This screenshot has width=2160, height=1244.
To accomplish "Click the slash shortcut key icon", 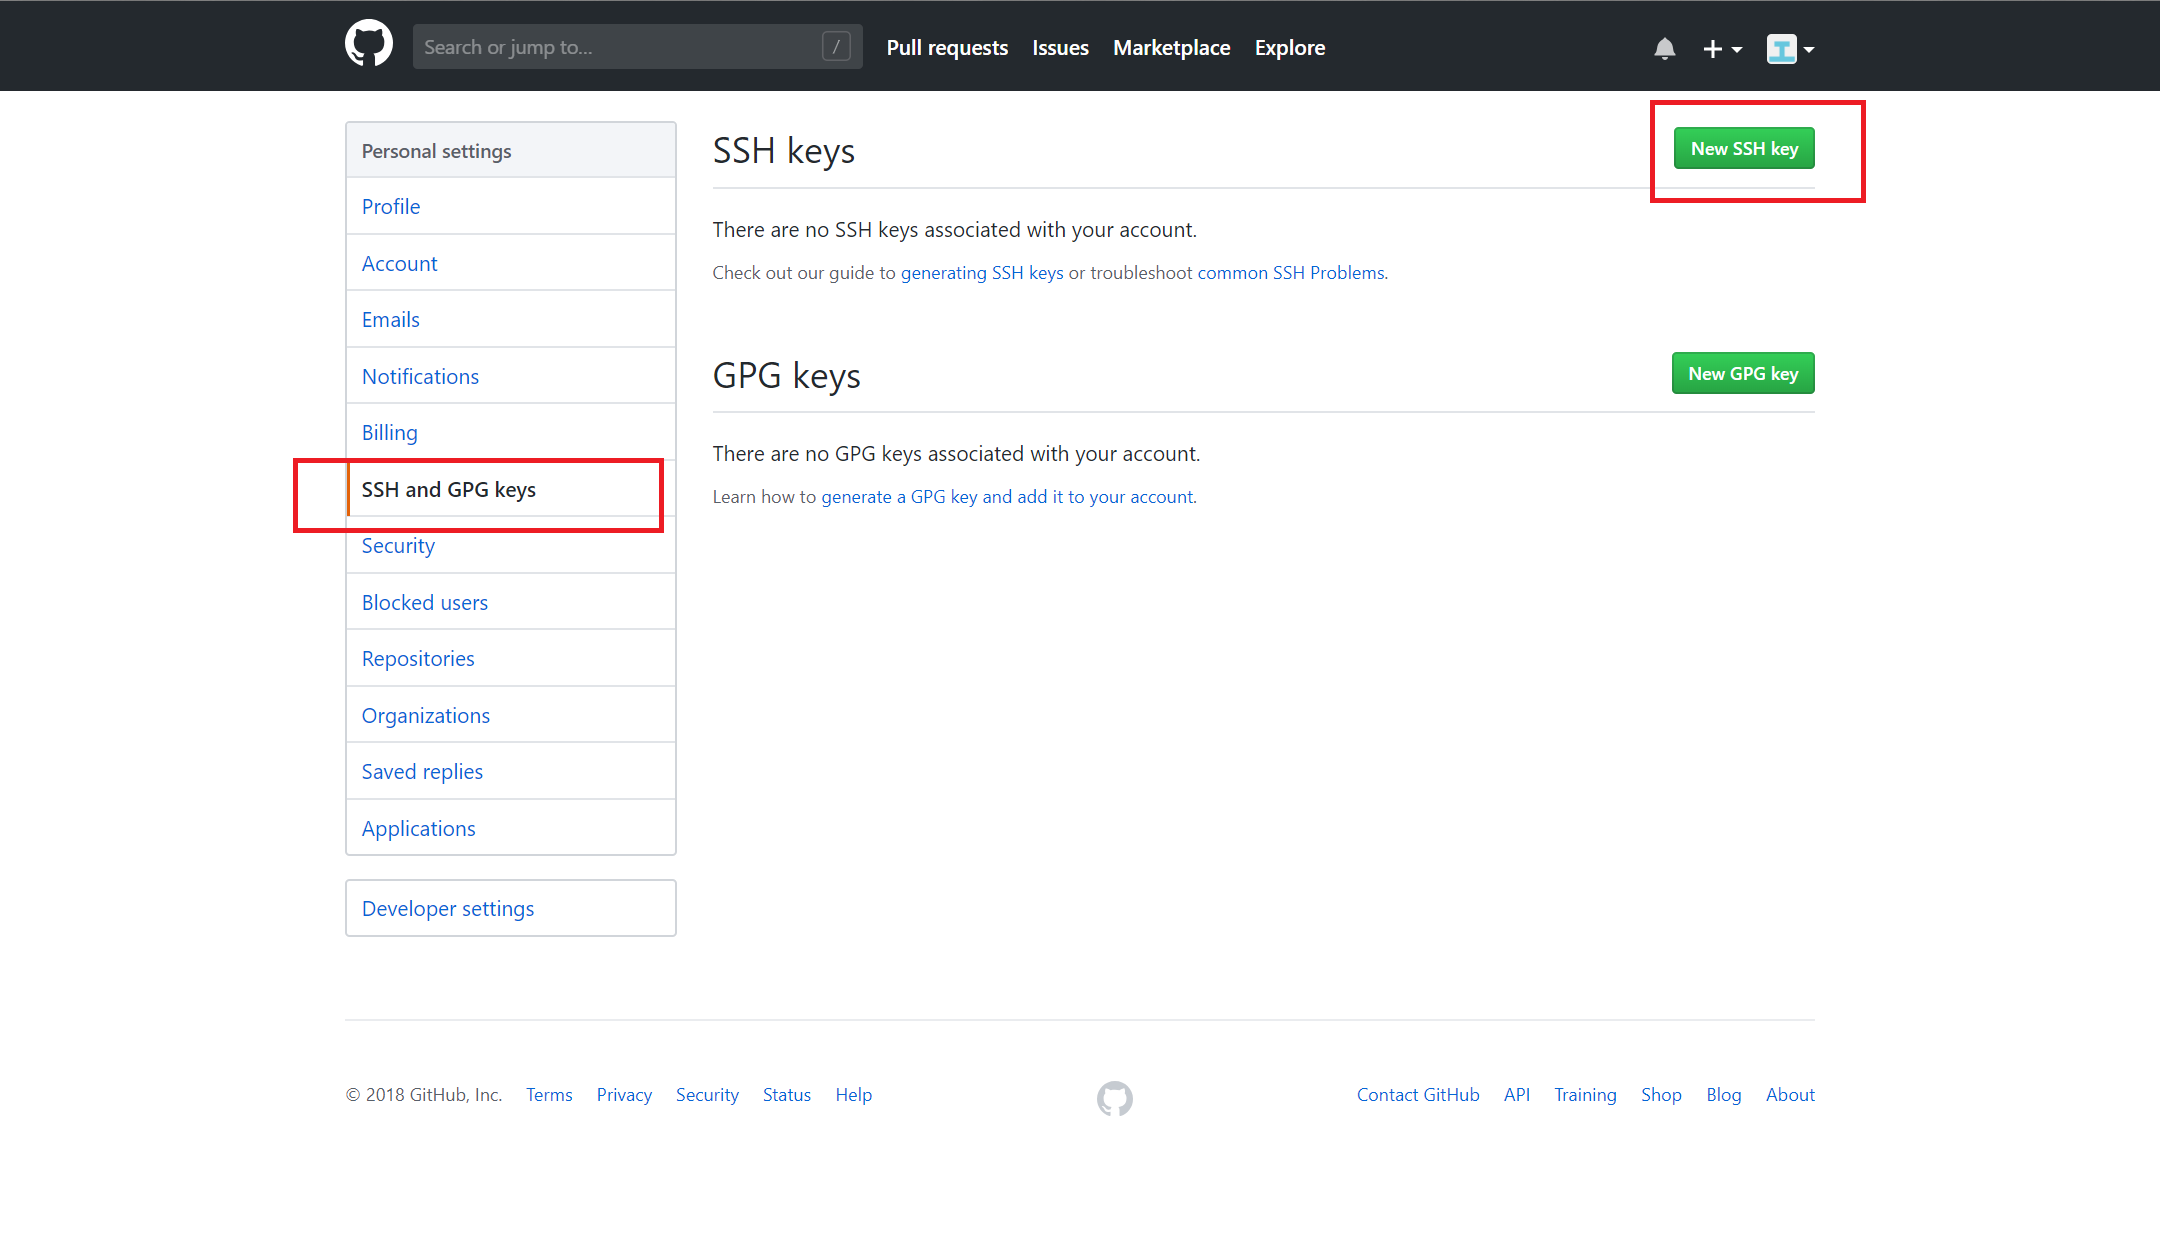I will point(836,46).
